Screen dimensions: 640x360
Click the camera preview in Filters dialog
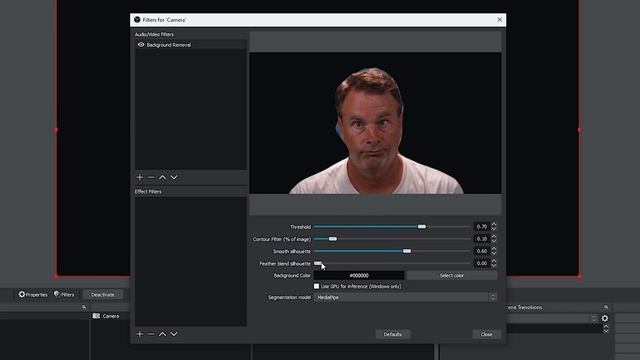point(375,123)
